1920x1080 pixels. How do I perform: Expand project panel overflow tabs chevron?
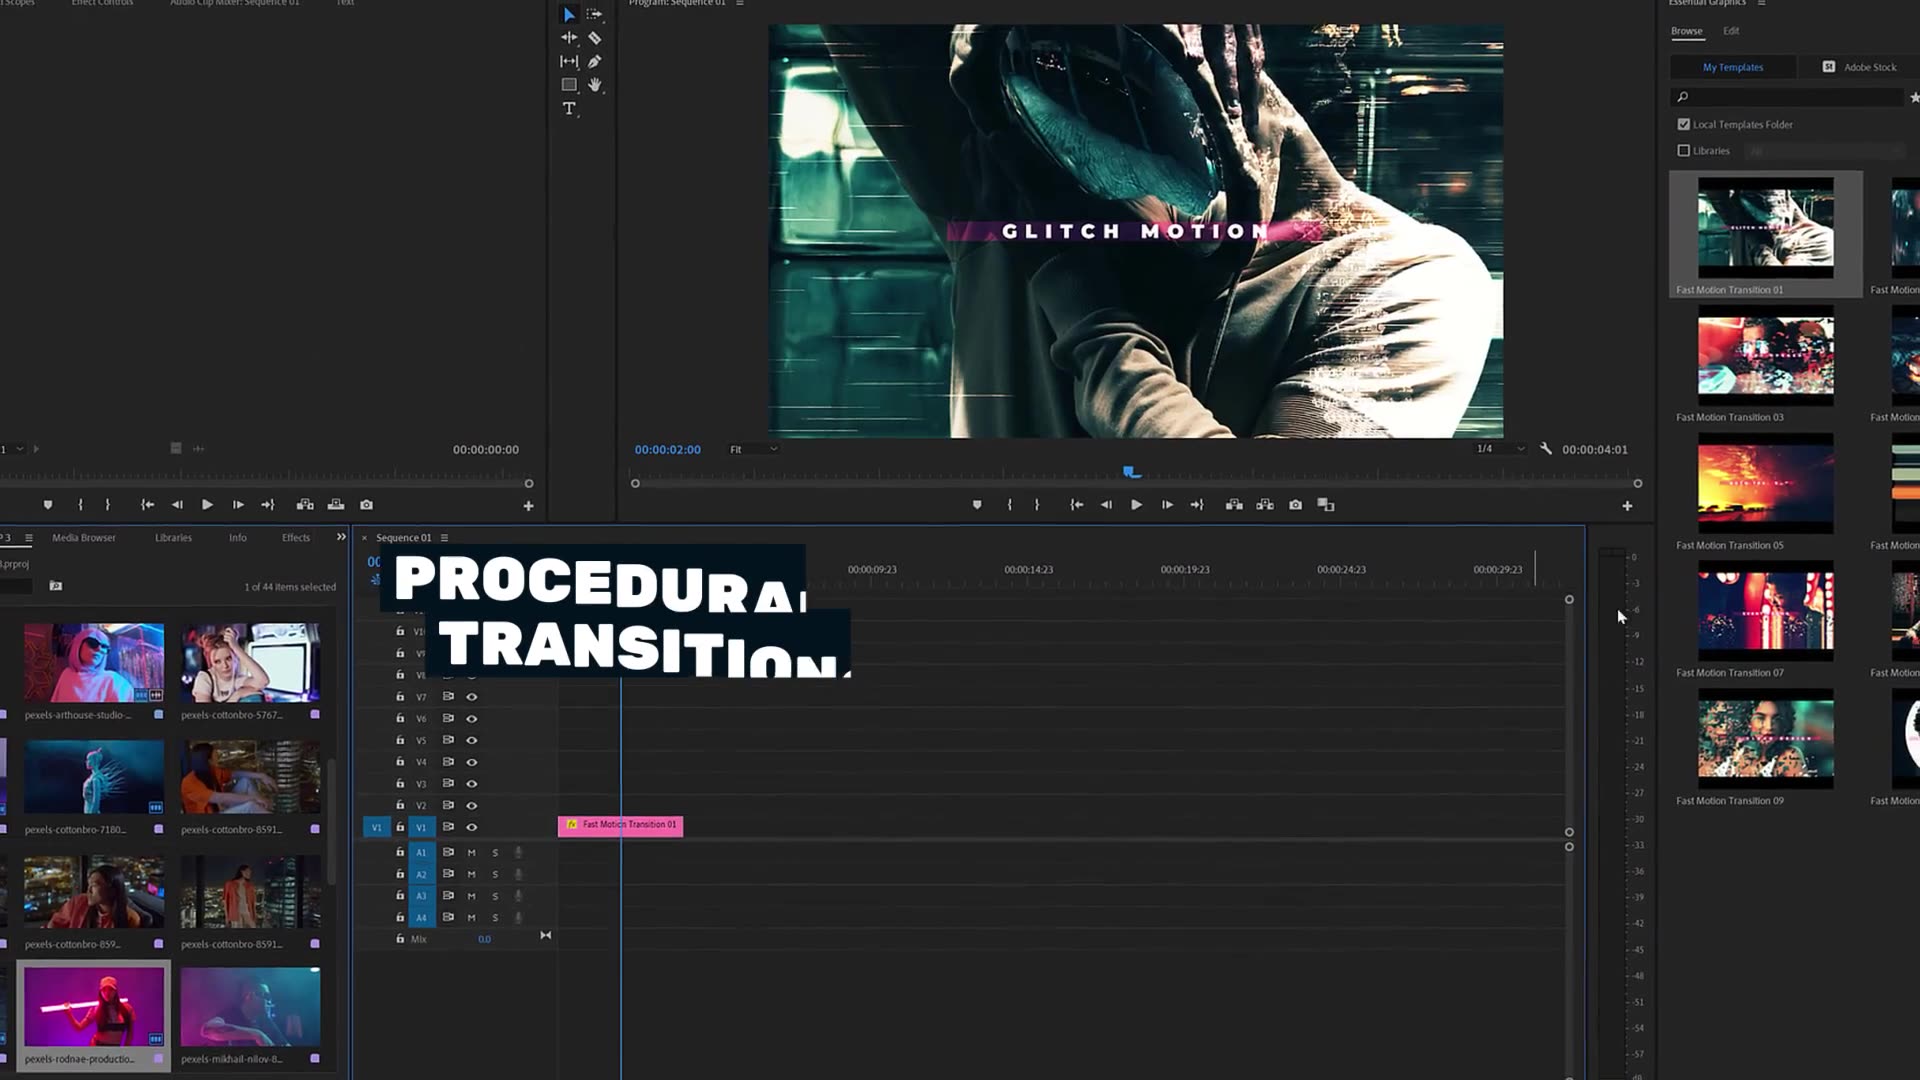tap(341, 537)
